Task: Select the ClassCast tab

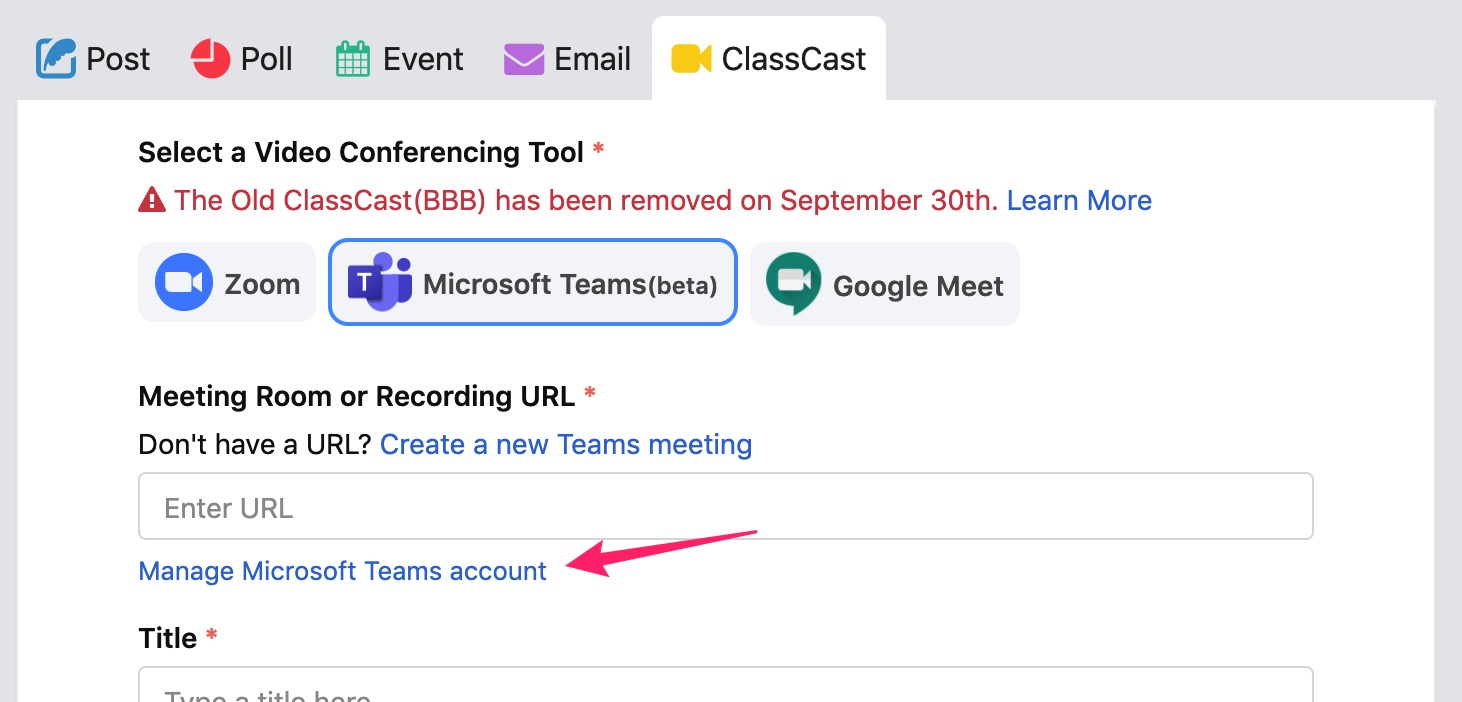Action: (x=769, y=59)
